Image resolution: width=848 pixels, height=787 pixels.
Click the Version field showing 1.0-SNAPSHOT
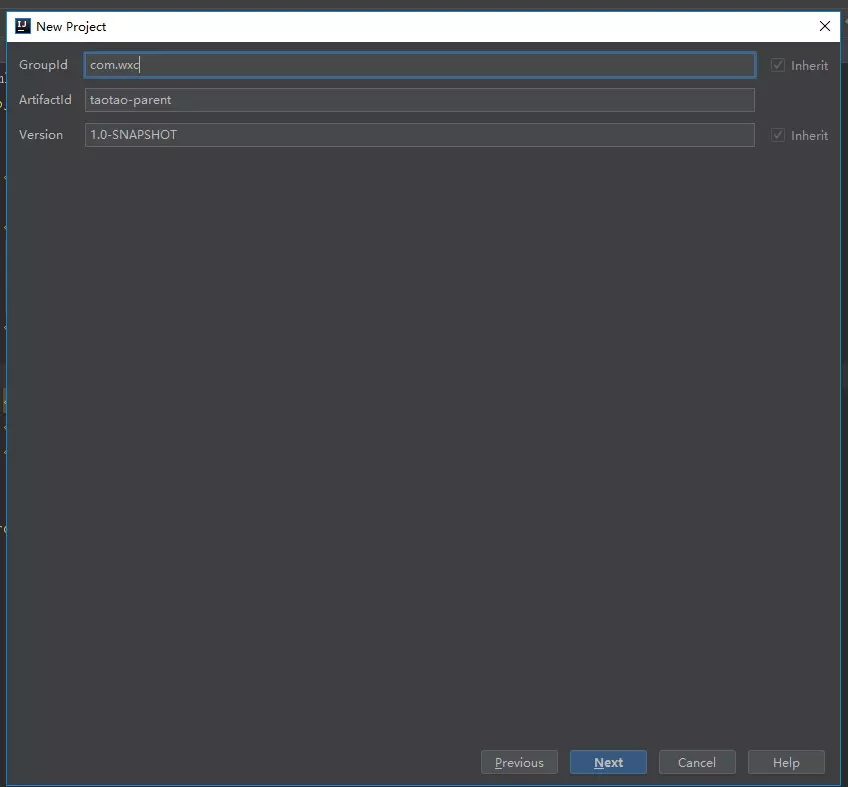pos(420,135)
